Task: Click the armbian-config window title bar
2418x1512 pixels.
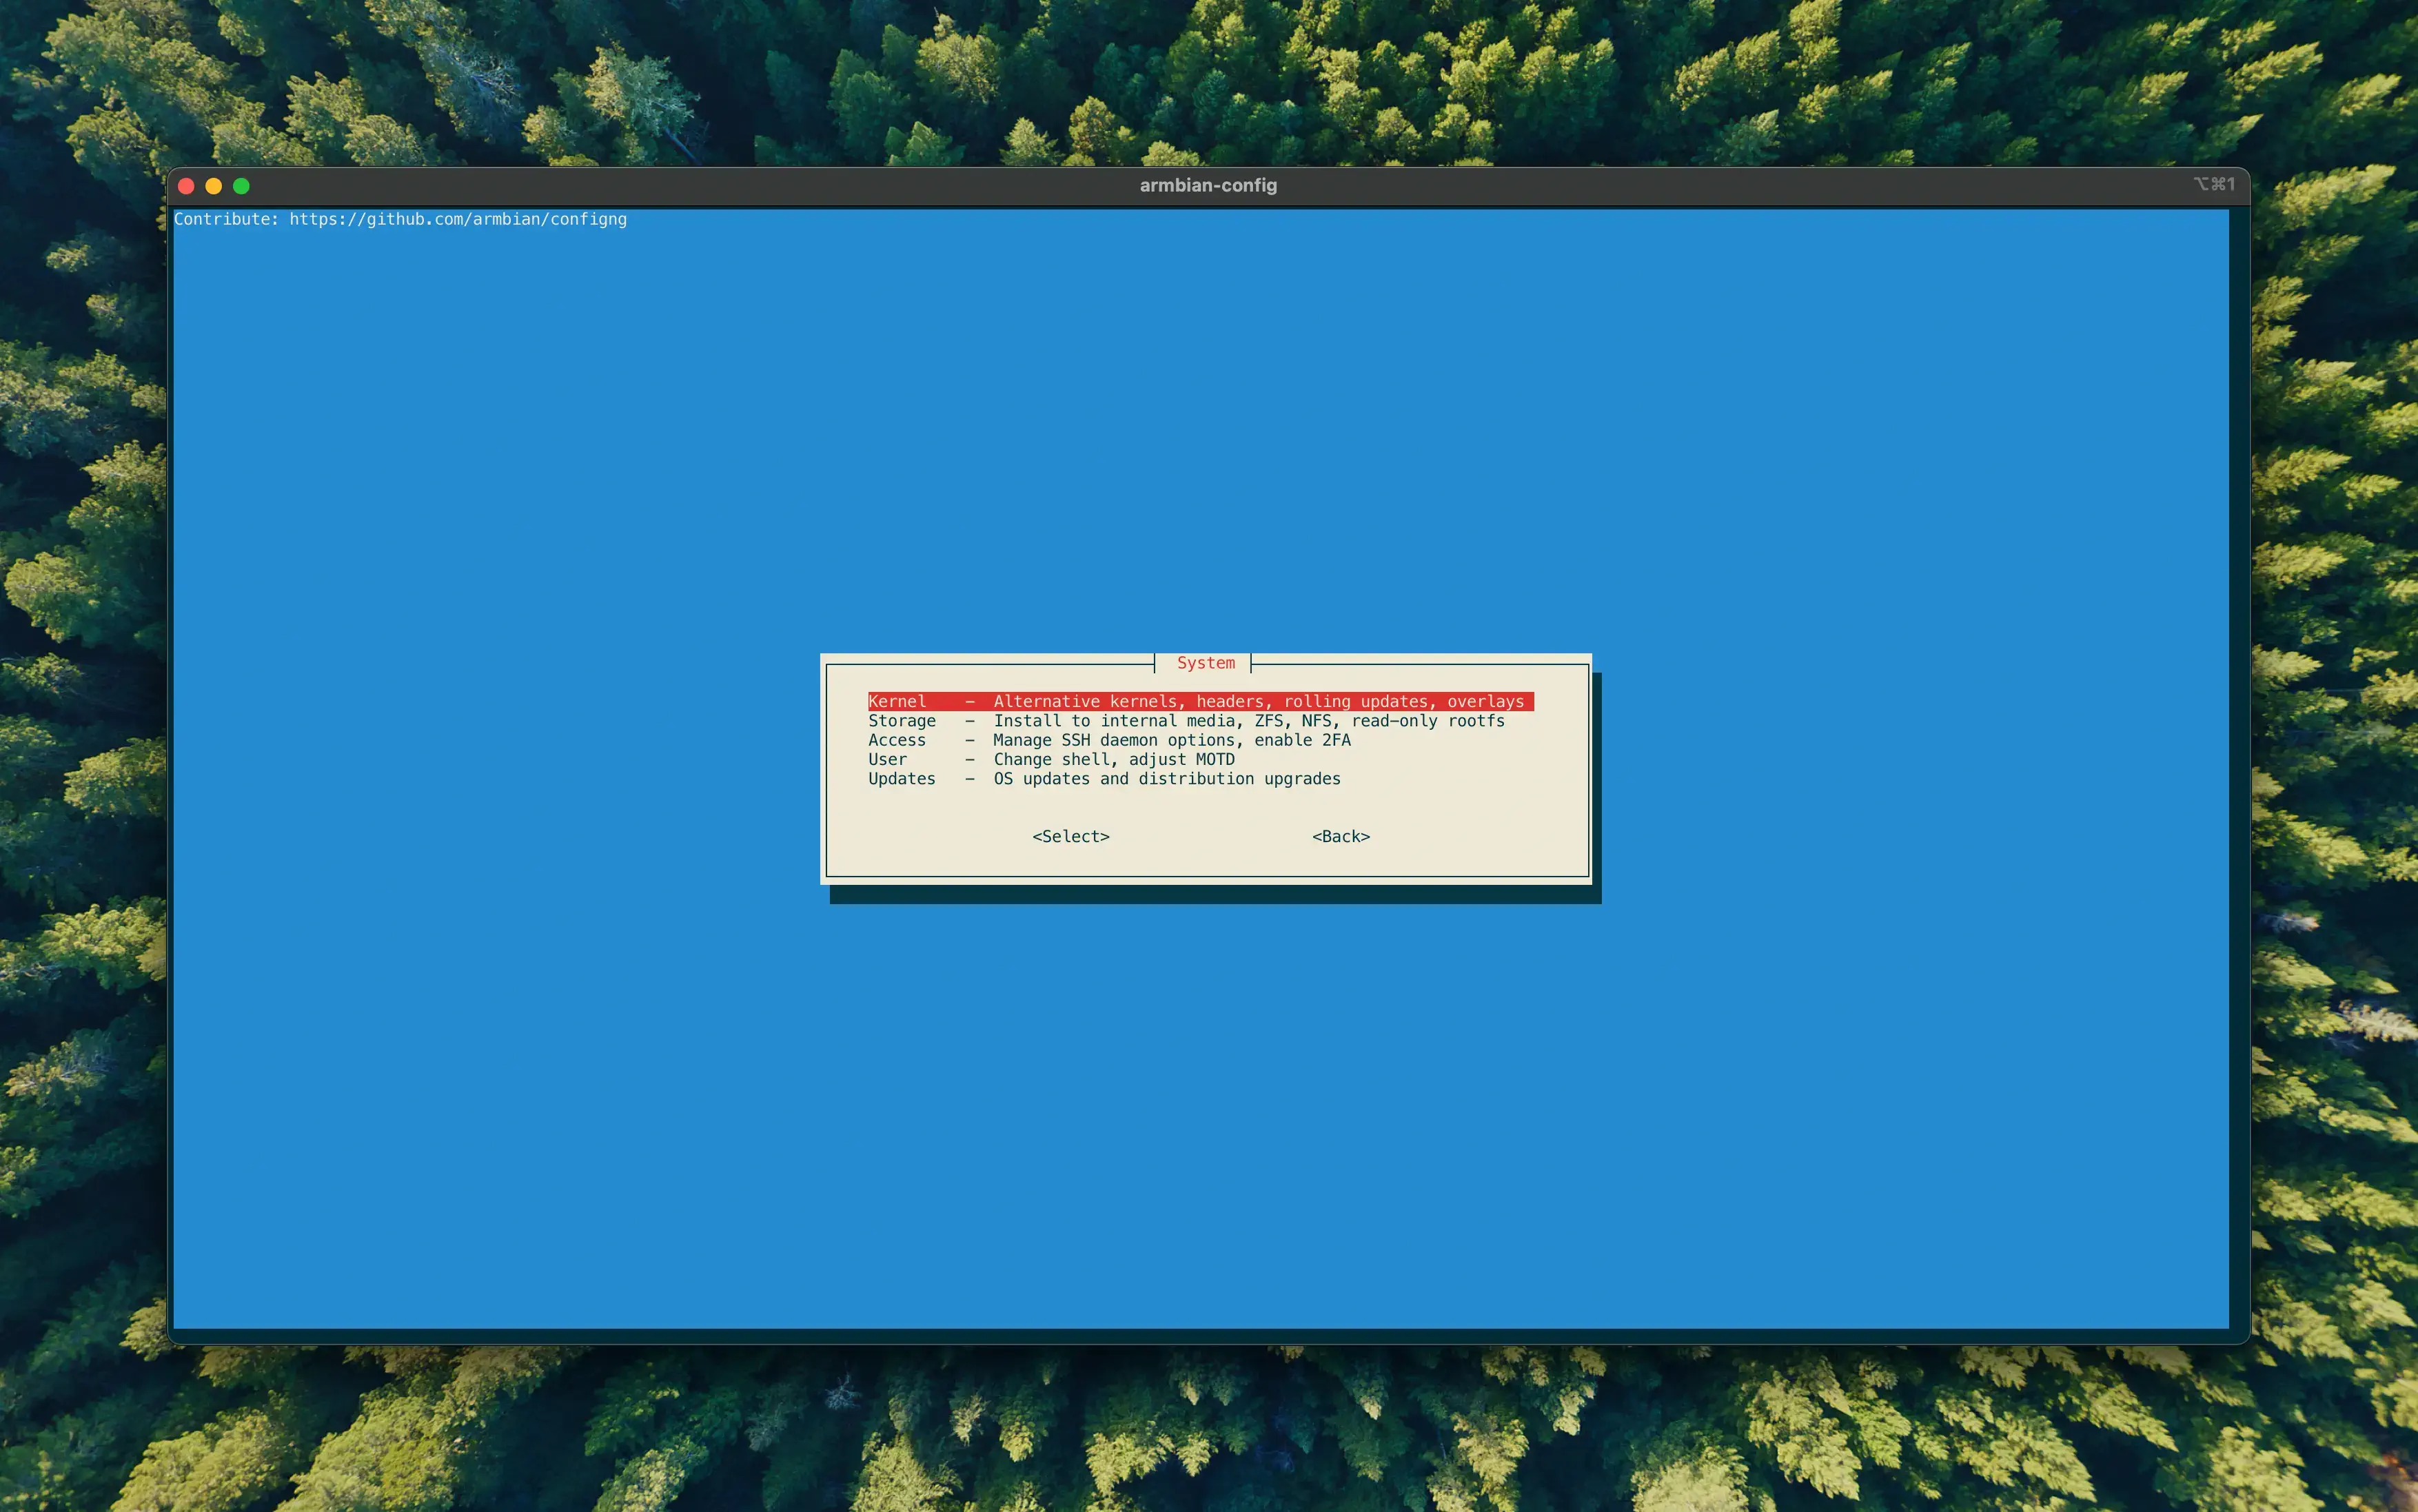Action: coord(1207,185)
